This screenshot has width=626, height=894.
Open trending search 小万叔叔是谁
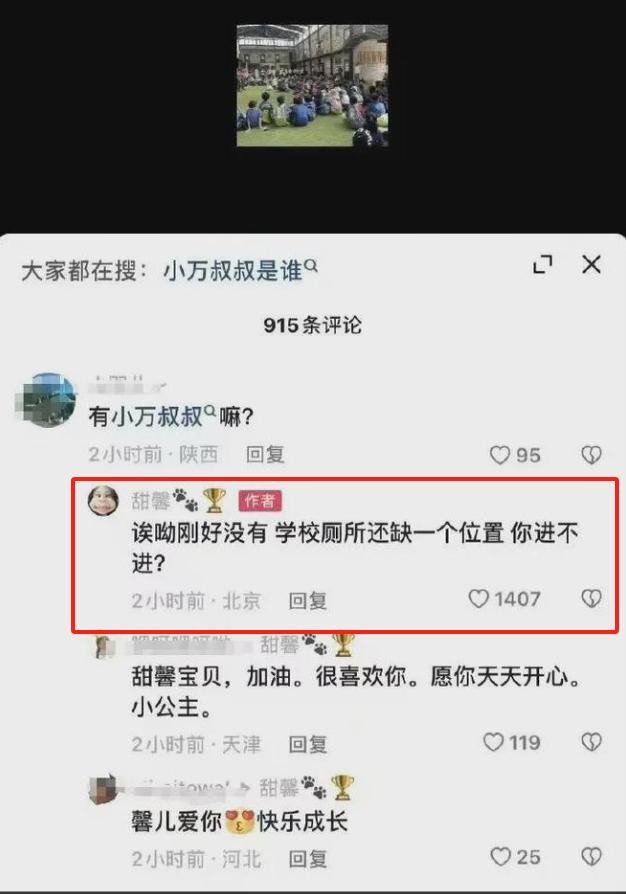click(x=240, y=270)
